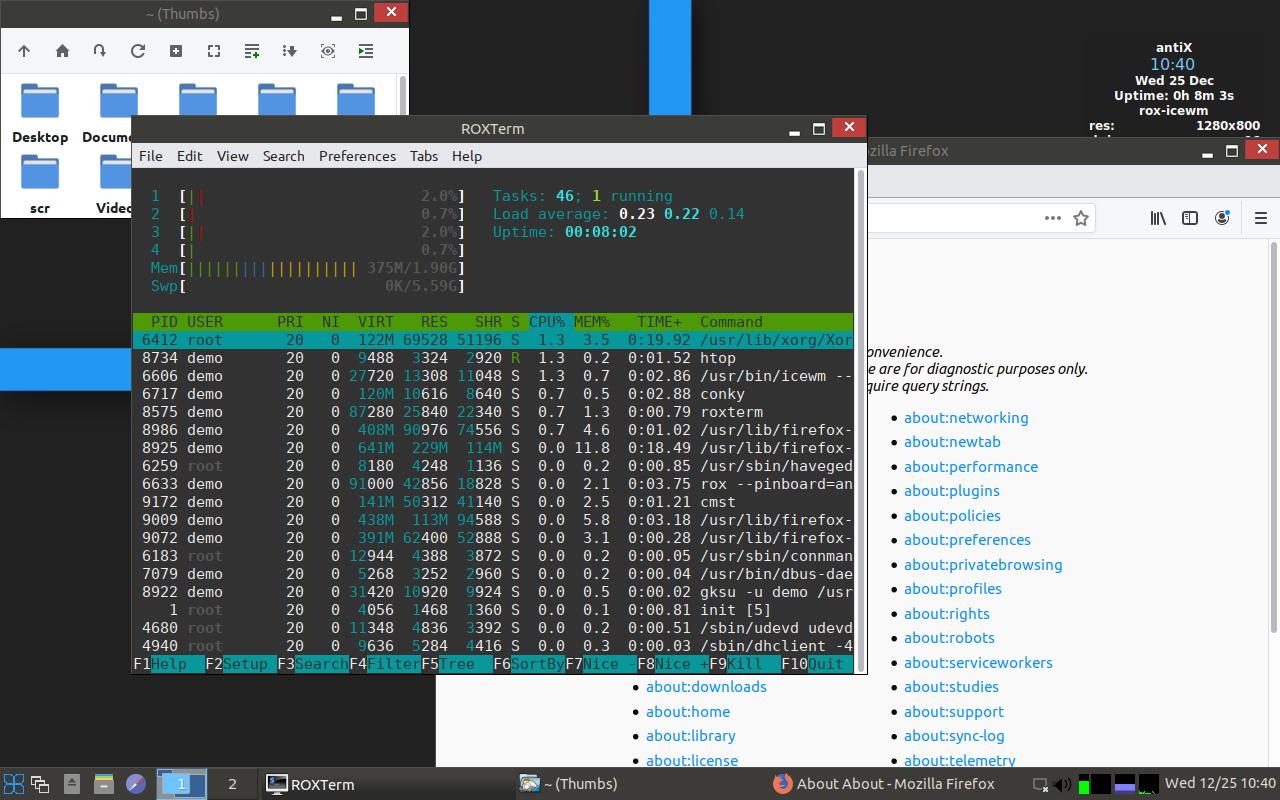Image resolution: width=1280 pixels, height=800 pixels.
Task: Open sort options via F6SortBy in htop
Action: tap(530, 663)
